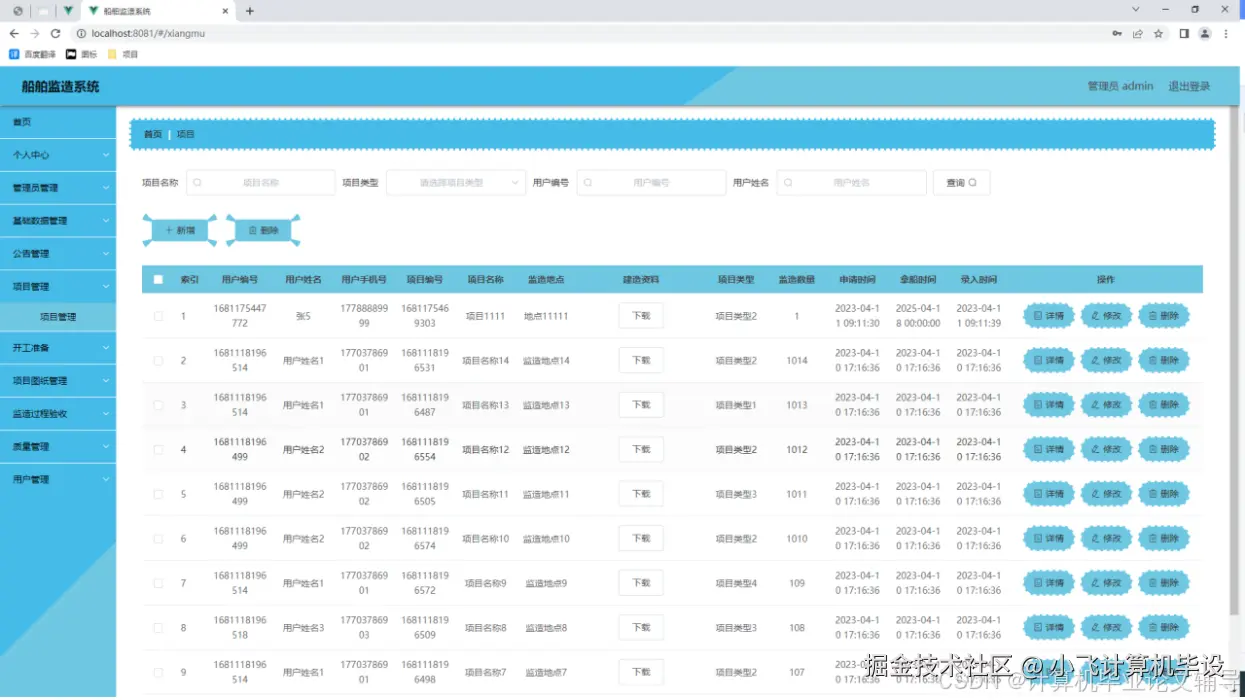Open a new browser tab
The width and height of the screenshot is (1245, 700).
point(250,11)
